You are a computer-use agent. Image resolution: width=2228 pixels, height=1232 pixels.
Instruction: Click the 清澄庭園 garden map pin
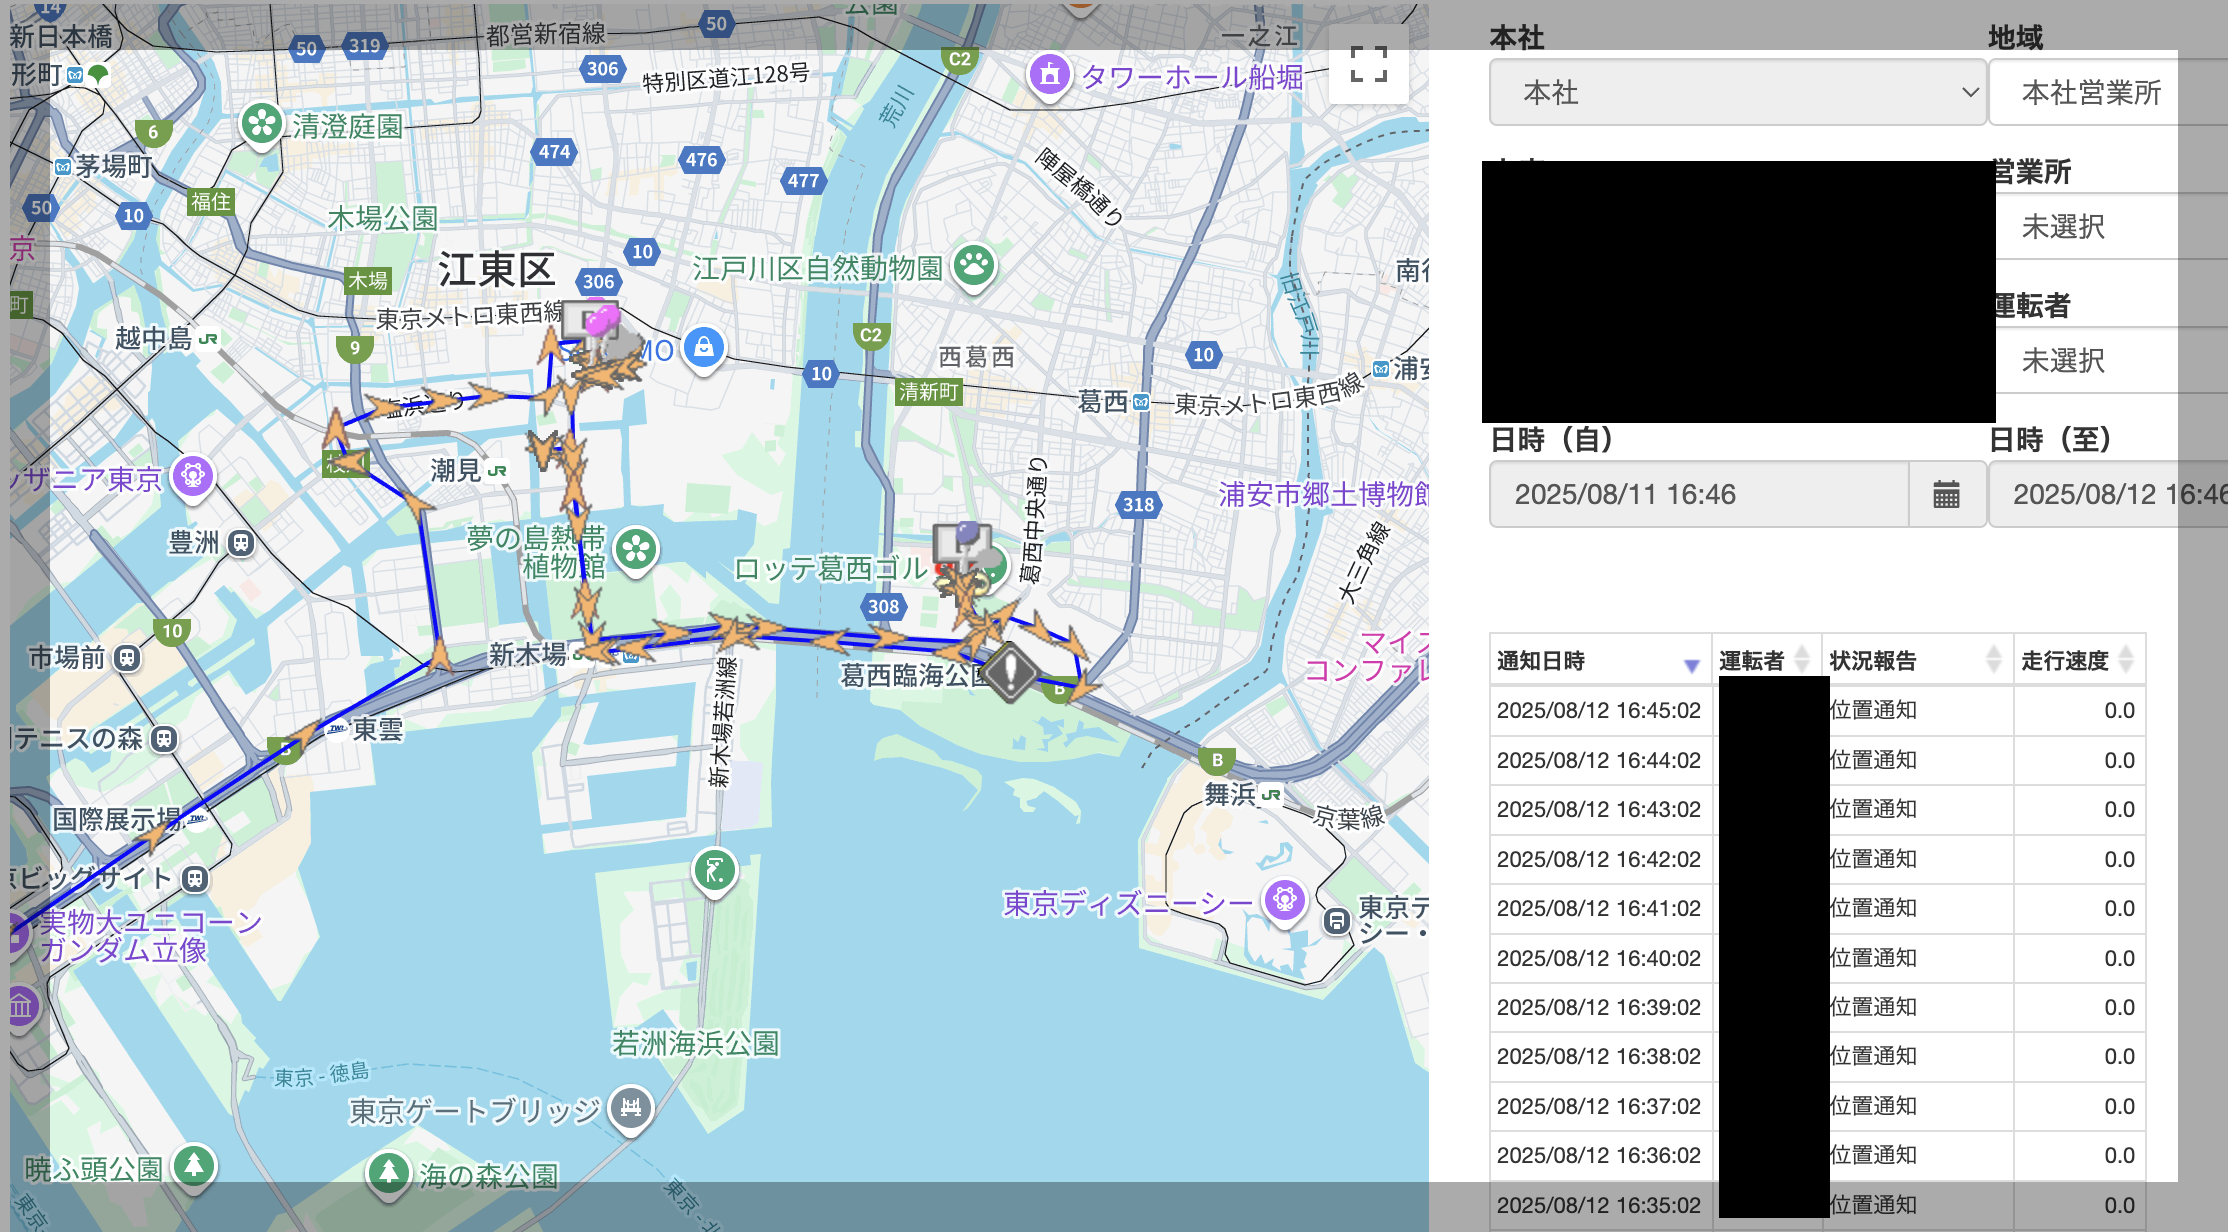point(262,124)
